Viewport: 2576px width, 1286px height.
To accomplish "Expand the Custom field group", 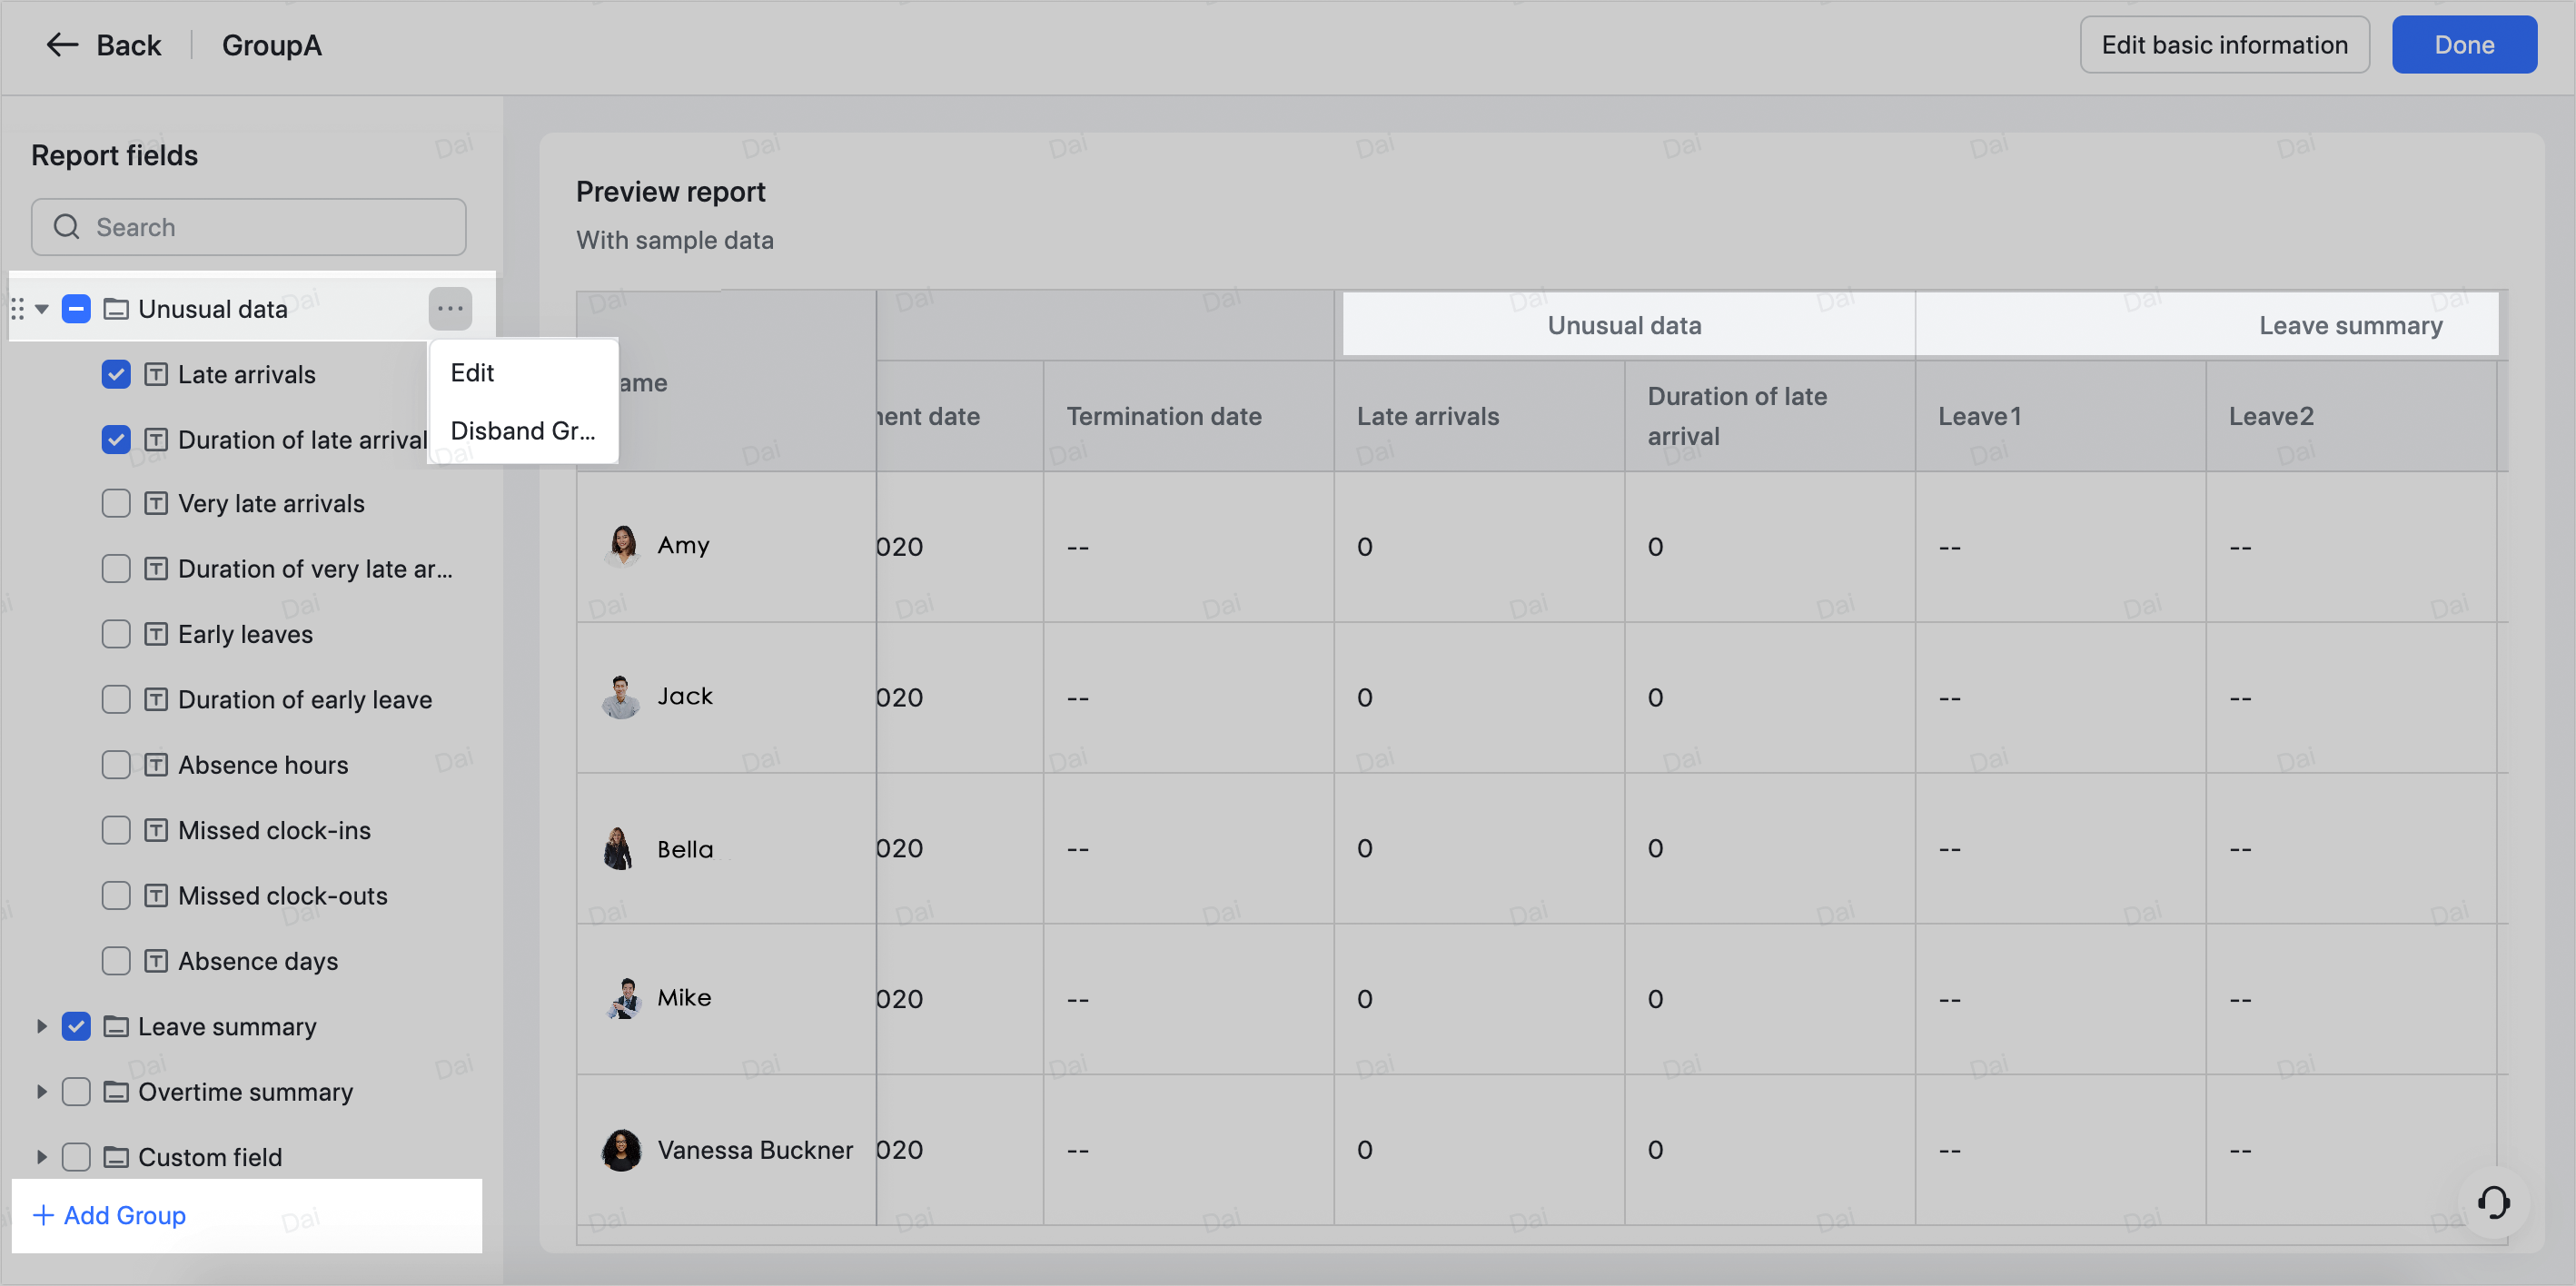I will pyautogui.click(x=41, y=1157).
